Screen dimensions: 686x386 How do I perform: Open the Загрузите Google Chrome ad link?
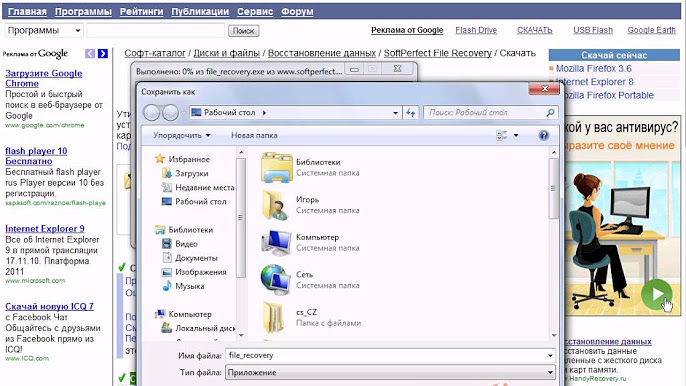[x=44, y=78]
